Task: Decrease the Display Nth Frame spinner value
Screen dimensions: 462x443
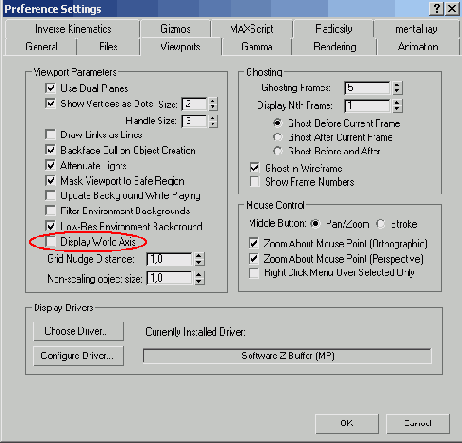Action: click(x=397, y=109)
